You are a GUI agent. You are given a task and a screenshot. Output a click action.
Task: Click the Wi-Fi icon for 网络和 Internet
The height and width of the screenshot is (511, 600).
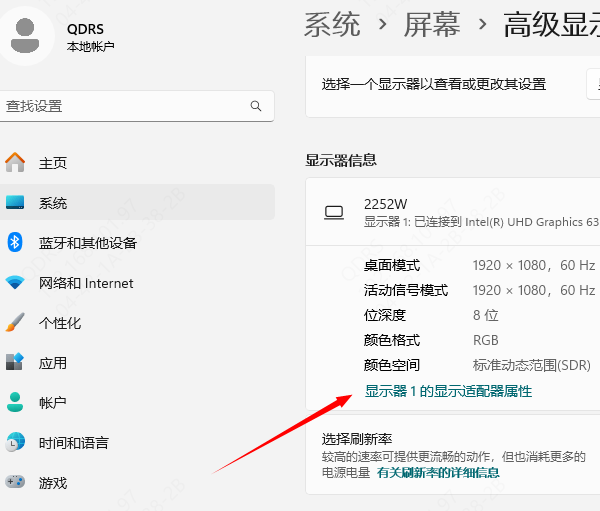coord(15,283)
